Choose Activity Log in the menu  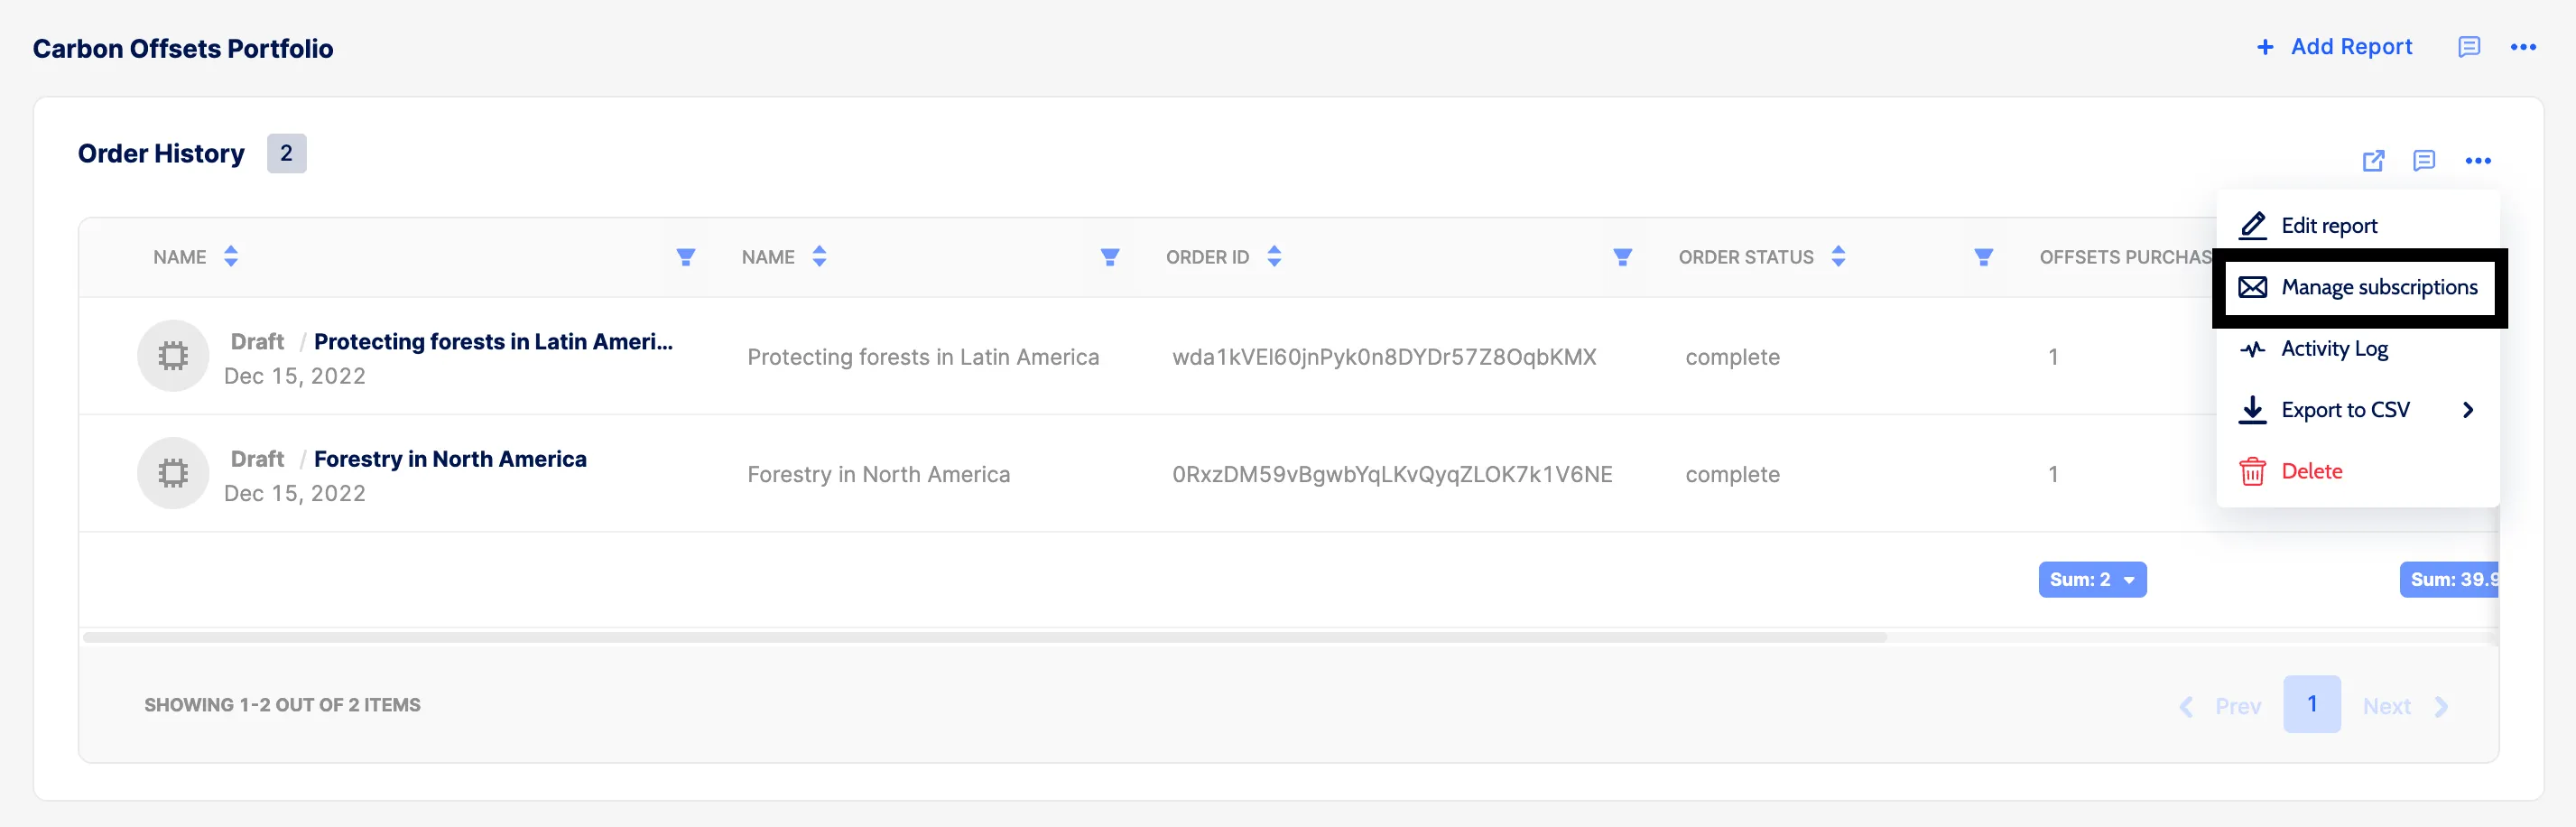pos(2334,349)
